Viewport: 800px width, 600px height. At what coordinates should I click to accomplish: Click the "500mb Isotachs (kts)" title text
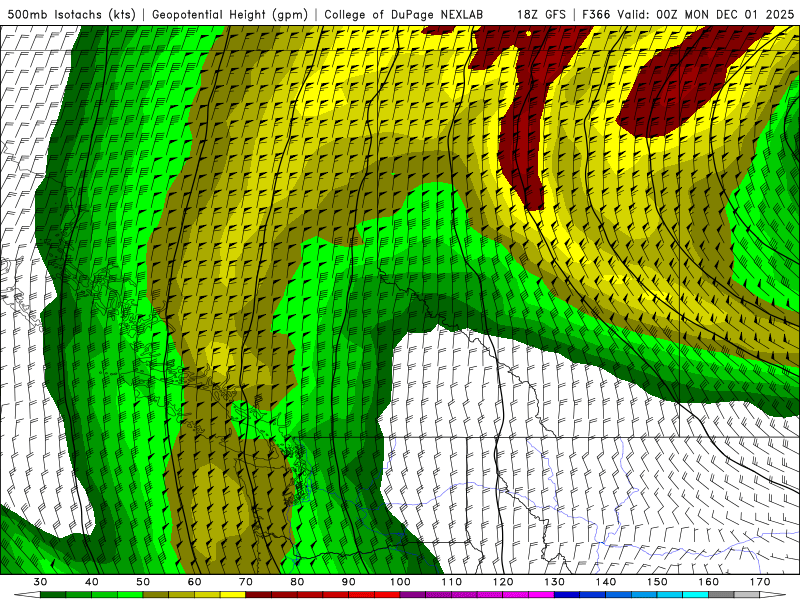point(72,14)
